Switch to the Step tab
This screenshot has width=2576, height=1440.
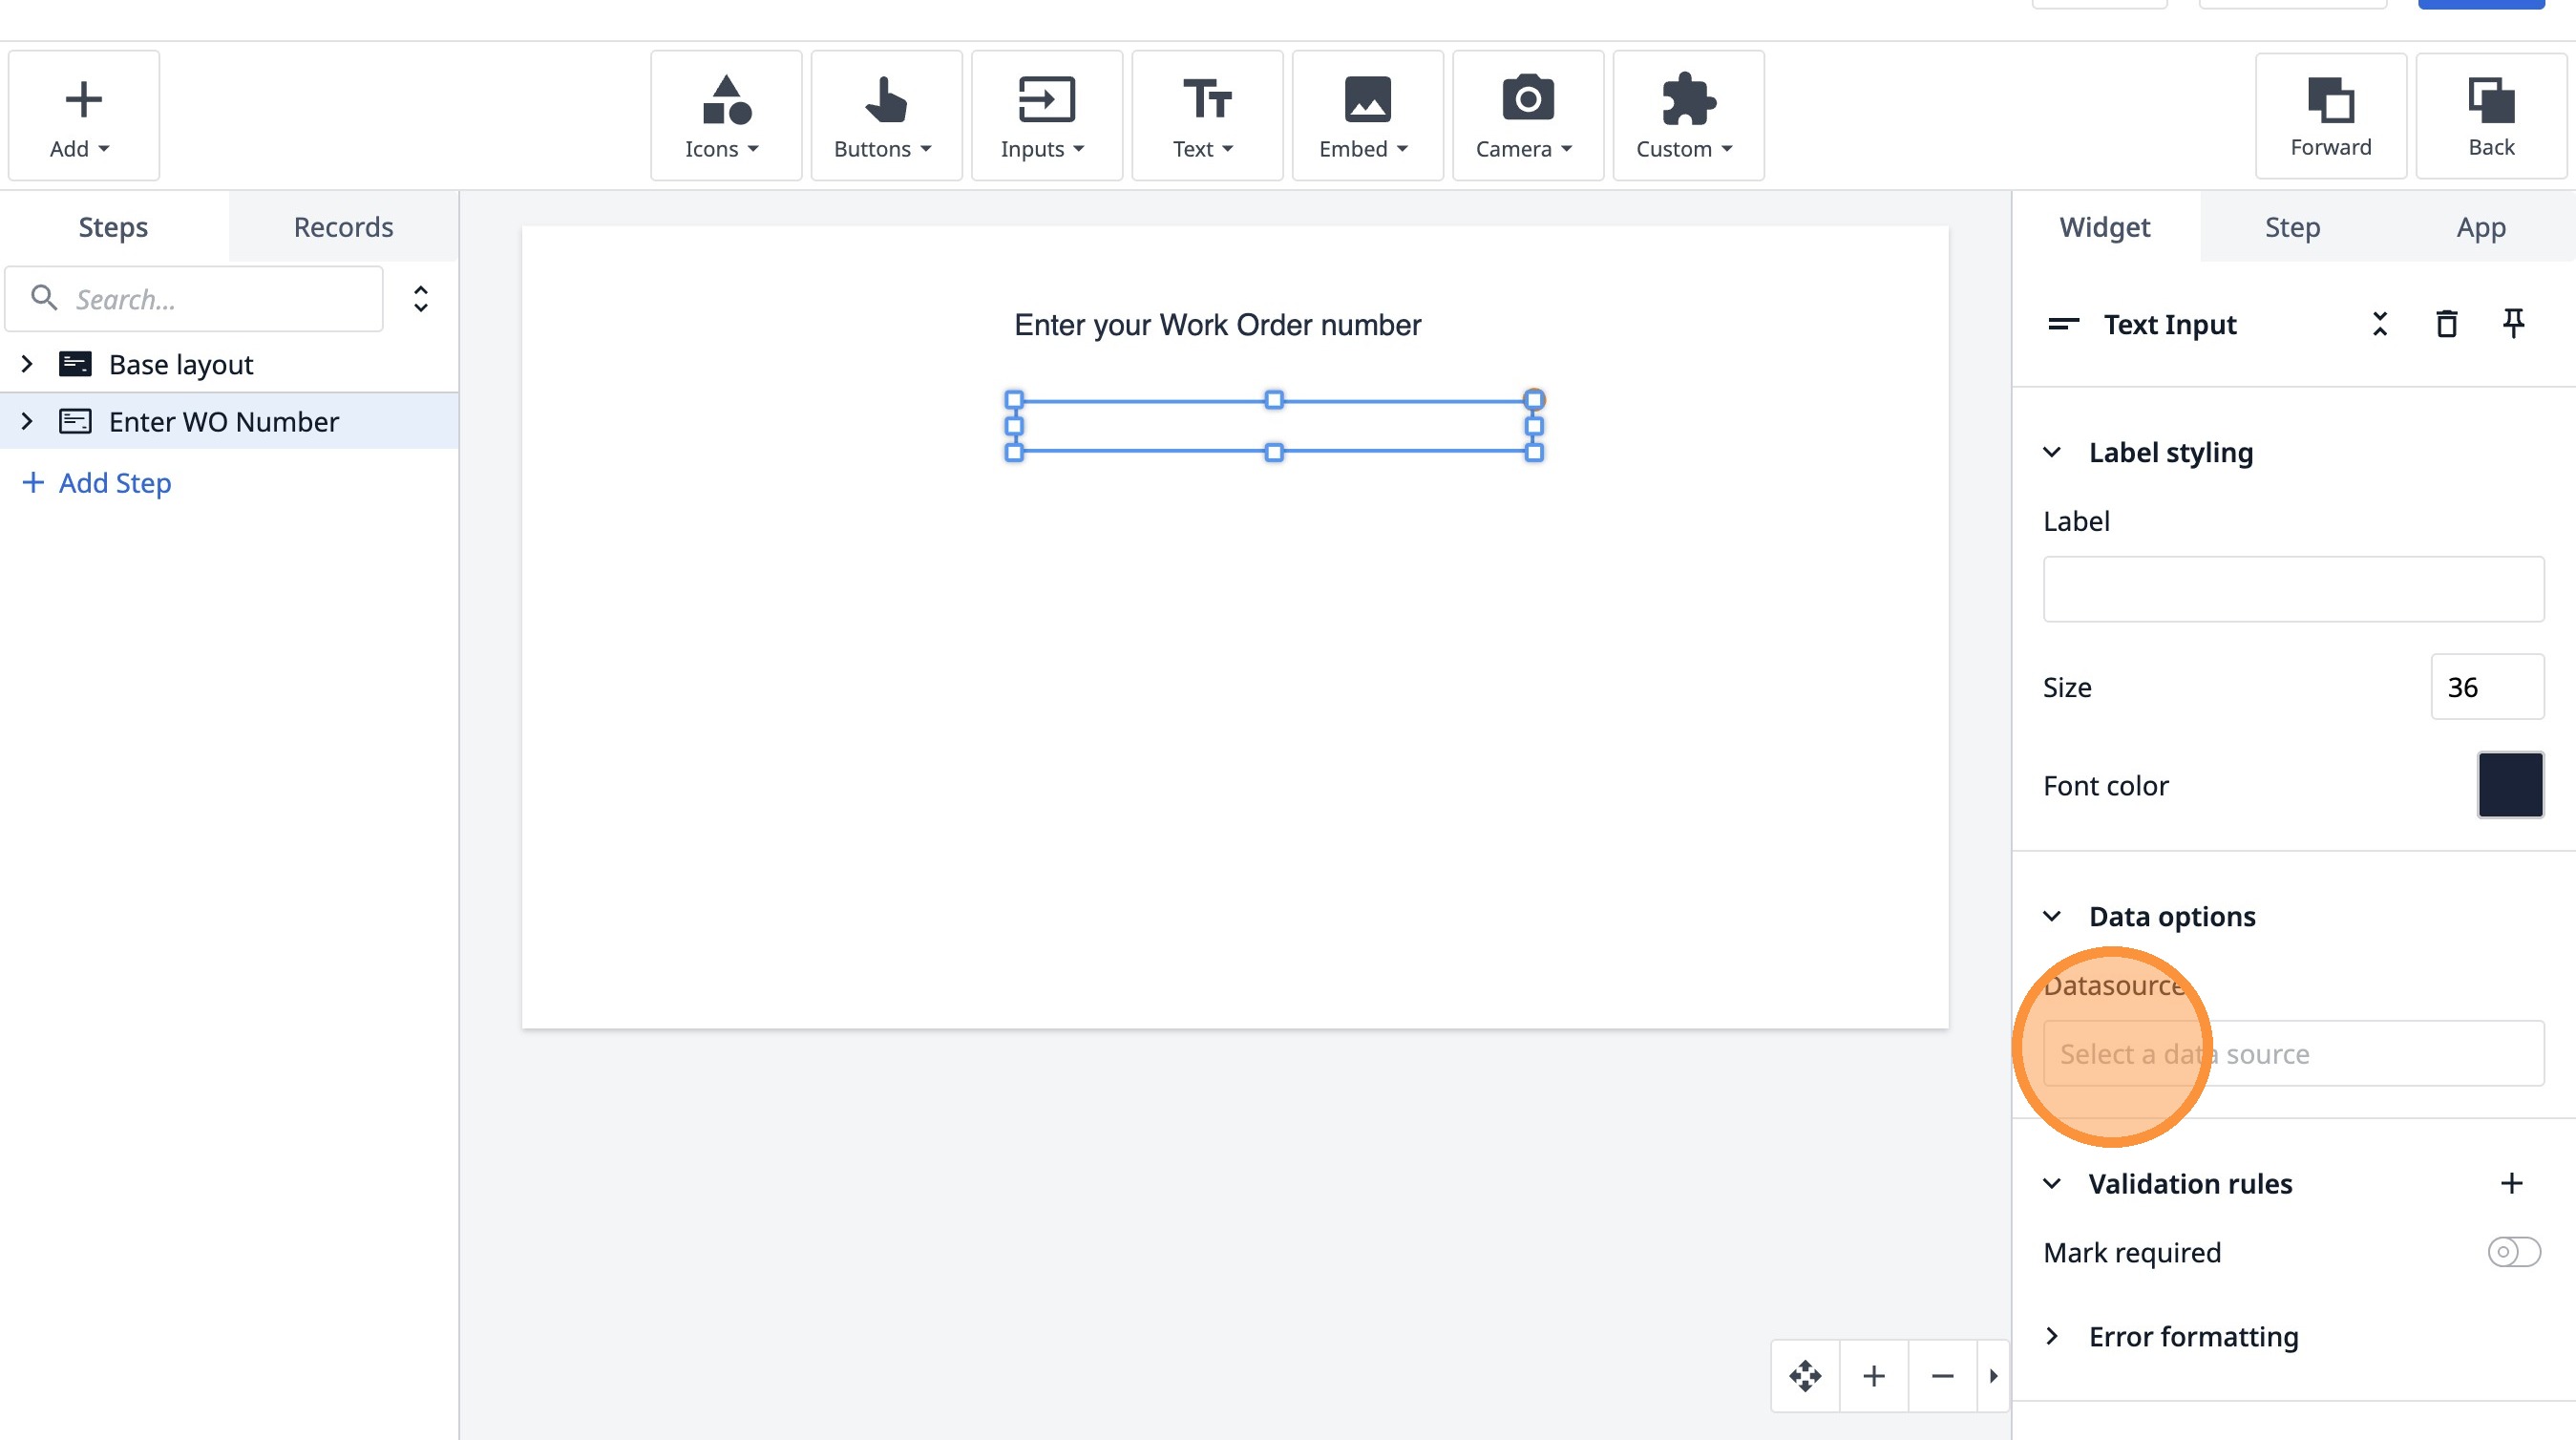point(2291,227)
